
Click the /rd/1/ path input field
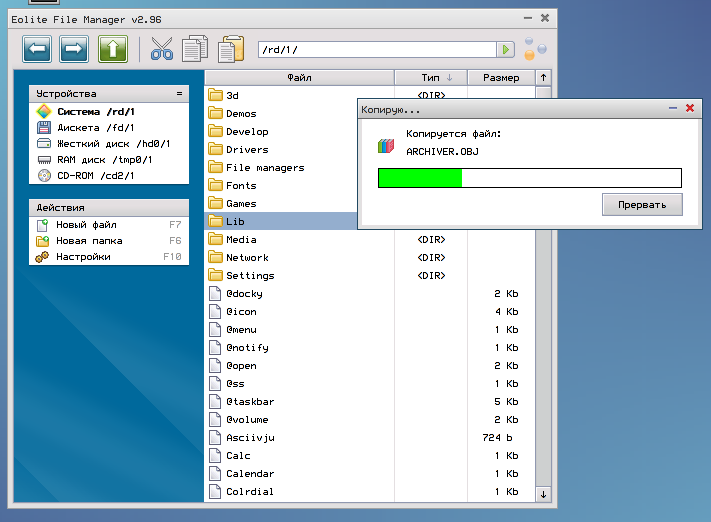pyautogui.click(x=375, y=49)
